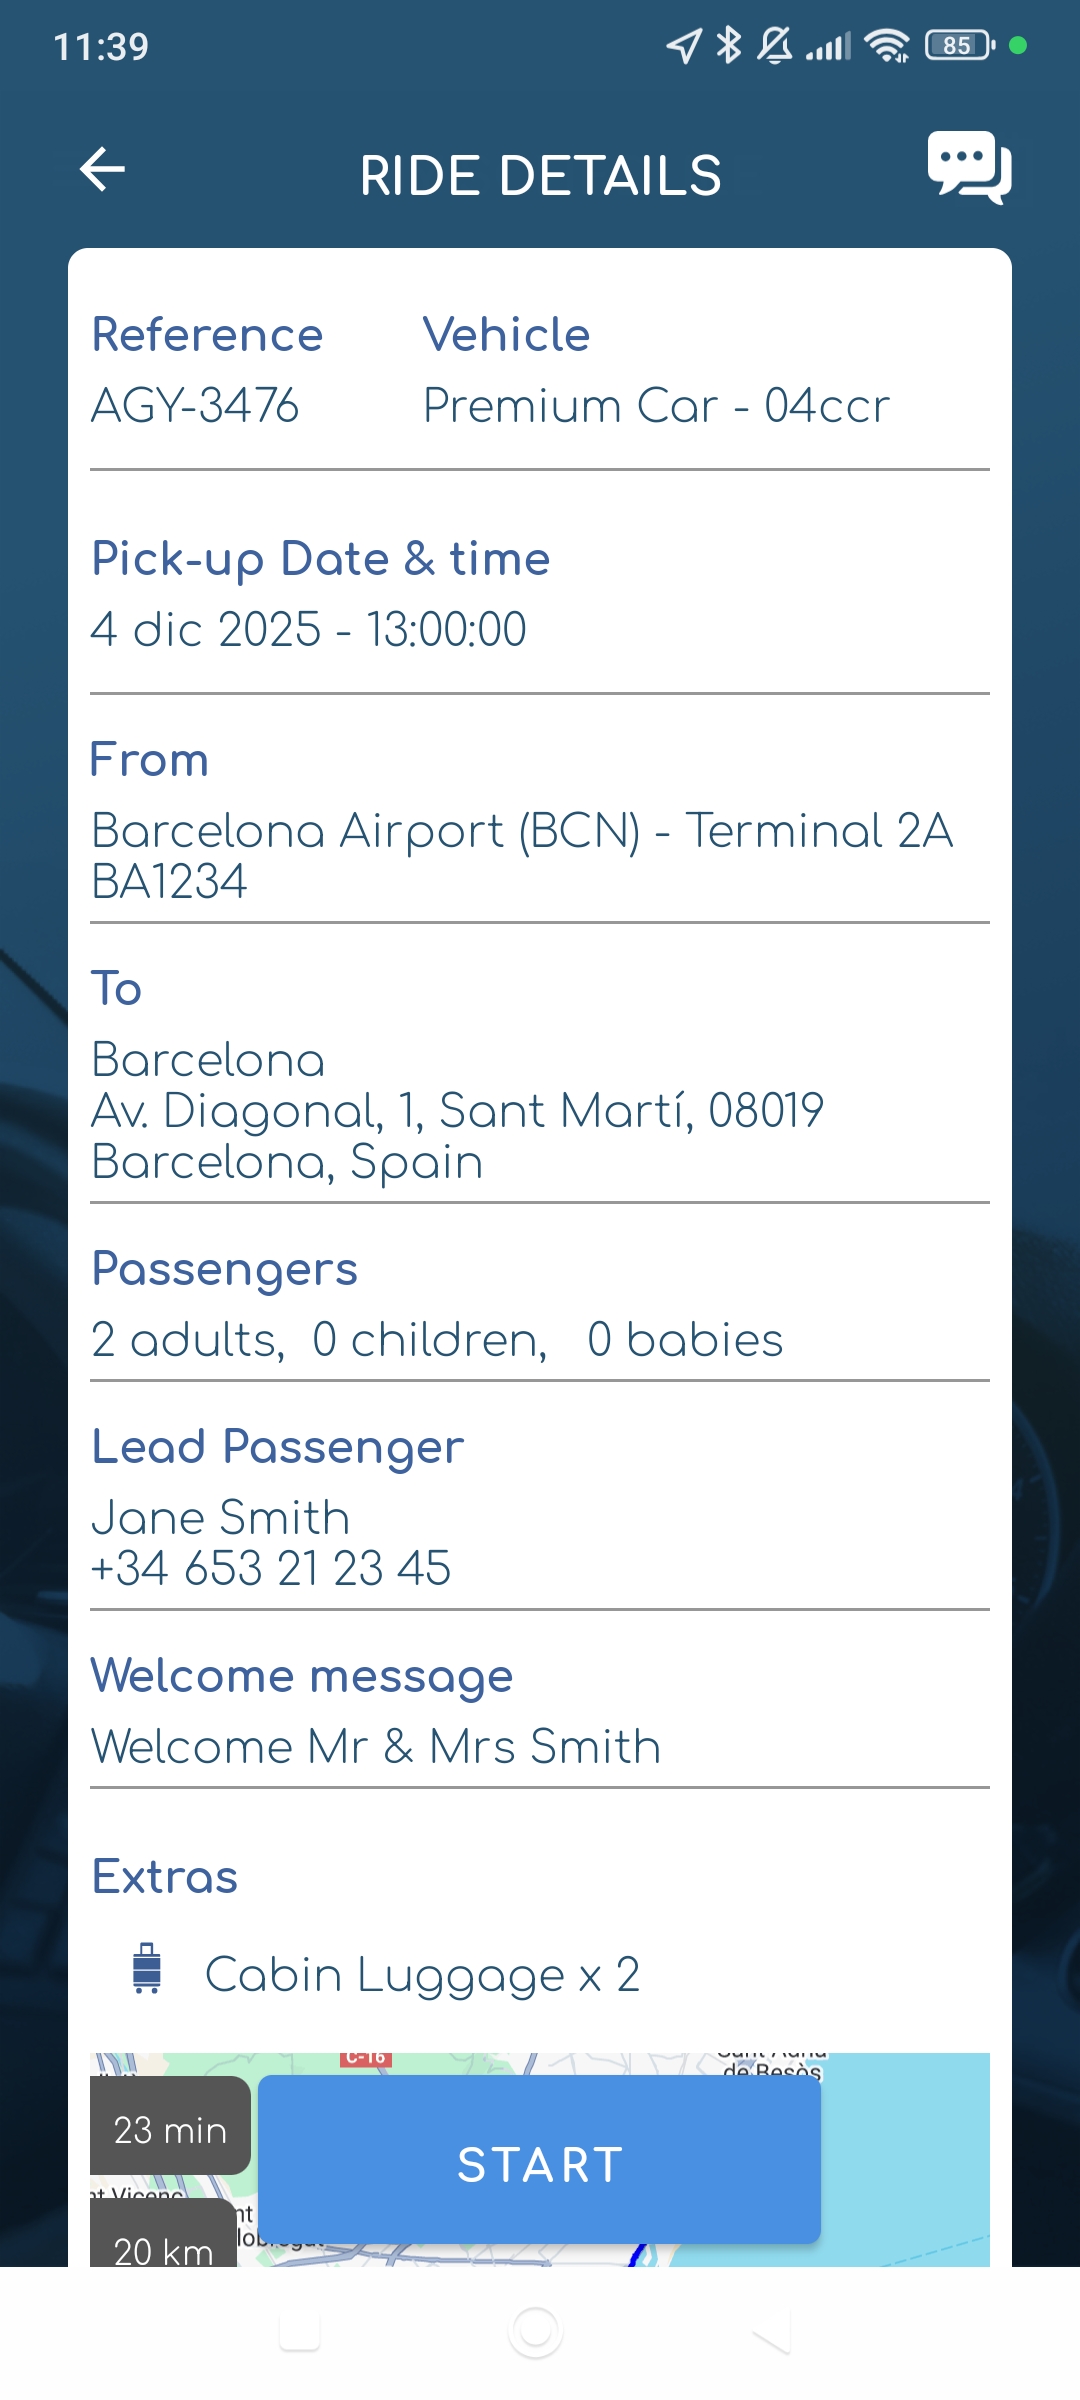
Task: Tap the Av. Diagonal destination address
Action: click(x=457, y=1111)
